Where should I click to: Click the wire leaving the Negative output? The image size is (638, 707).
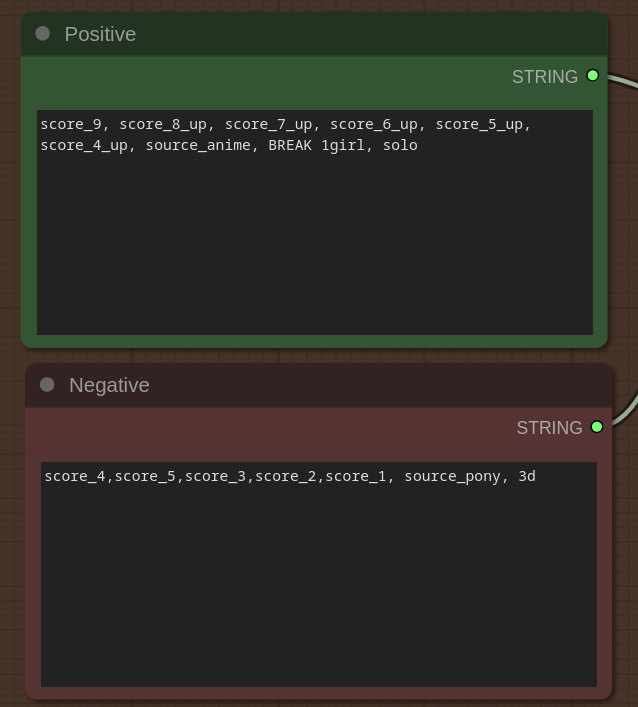pyautogui.click(x=626, y=412)
